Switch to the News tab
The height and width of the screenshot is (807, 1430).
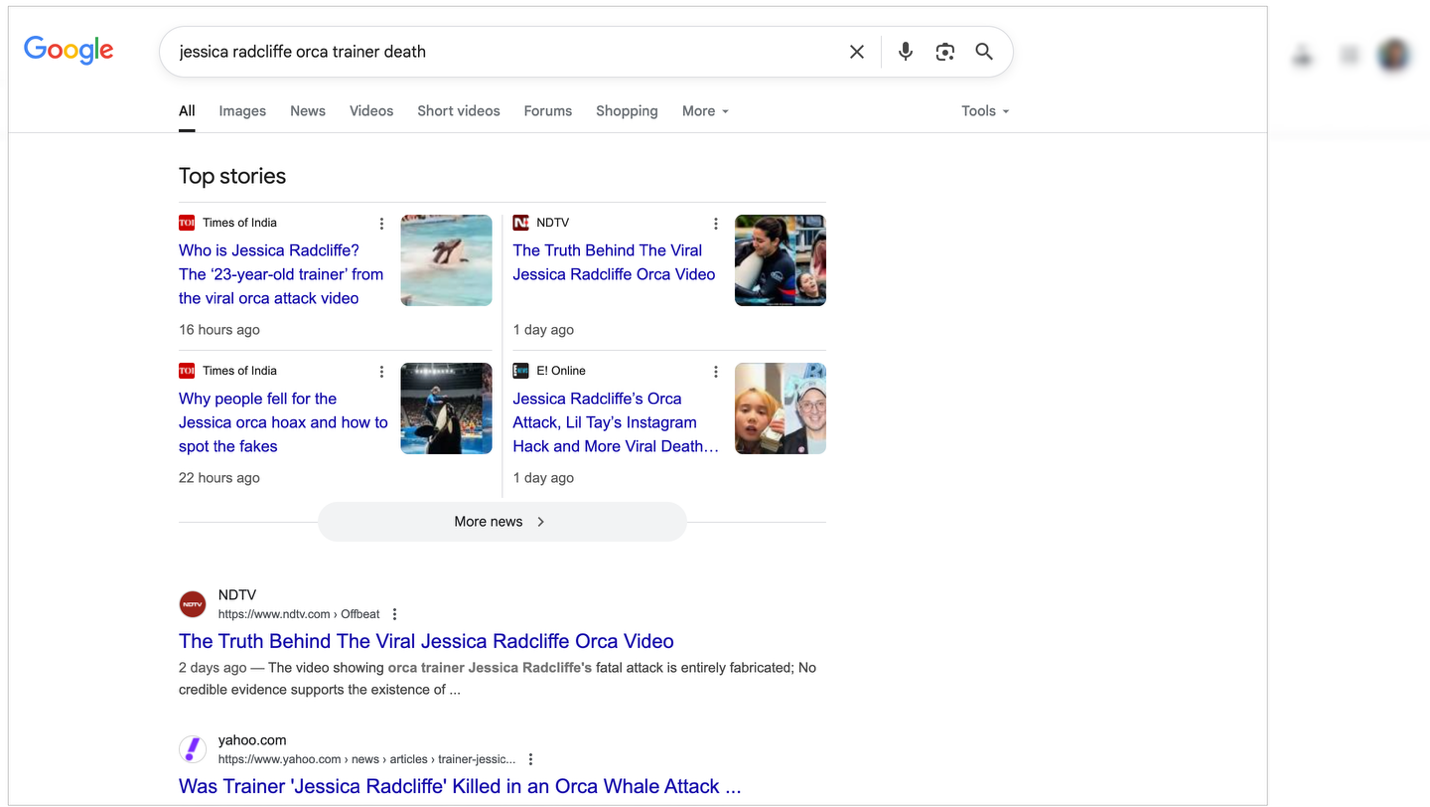point(308,111)
